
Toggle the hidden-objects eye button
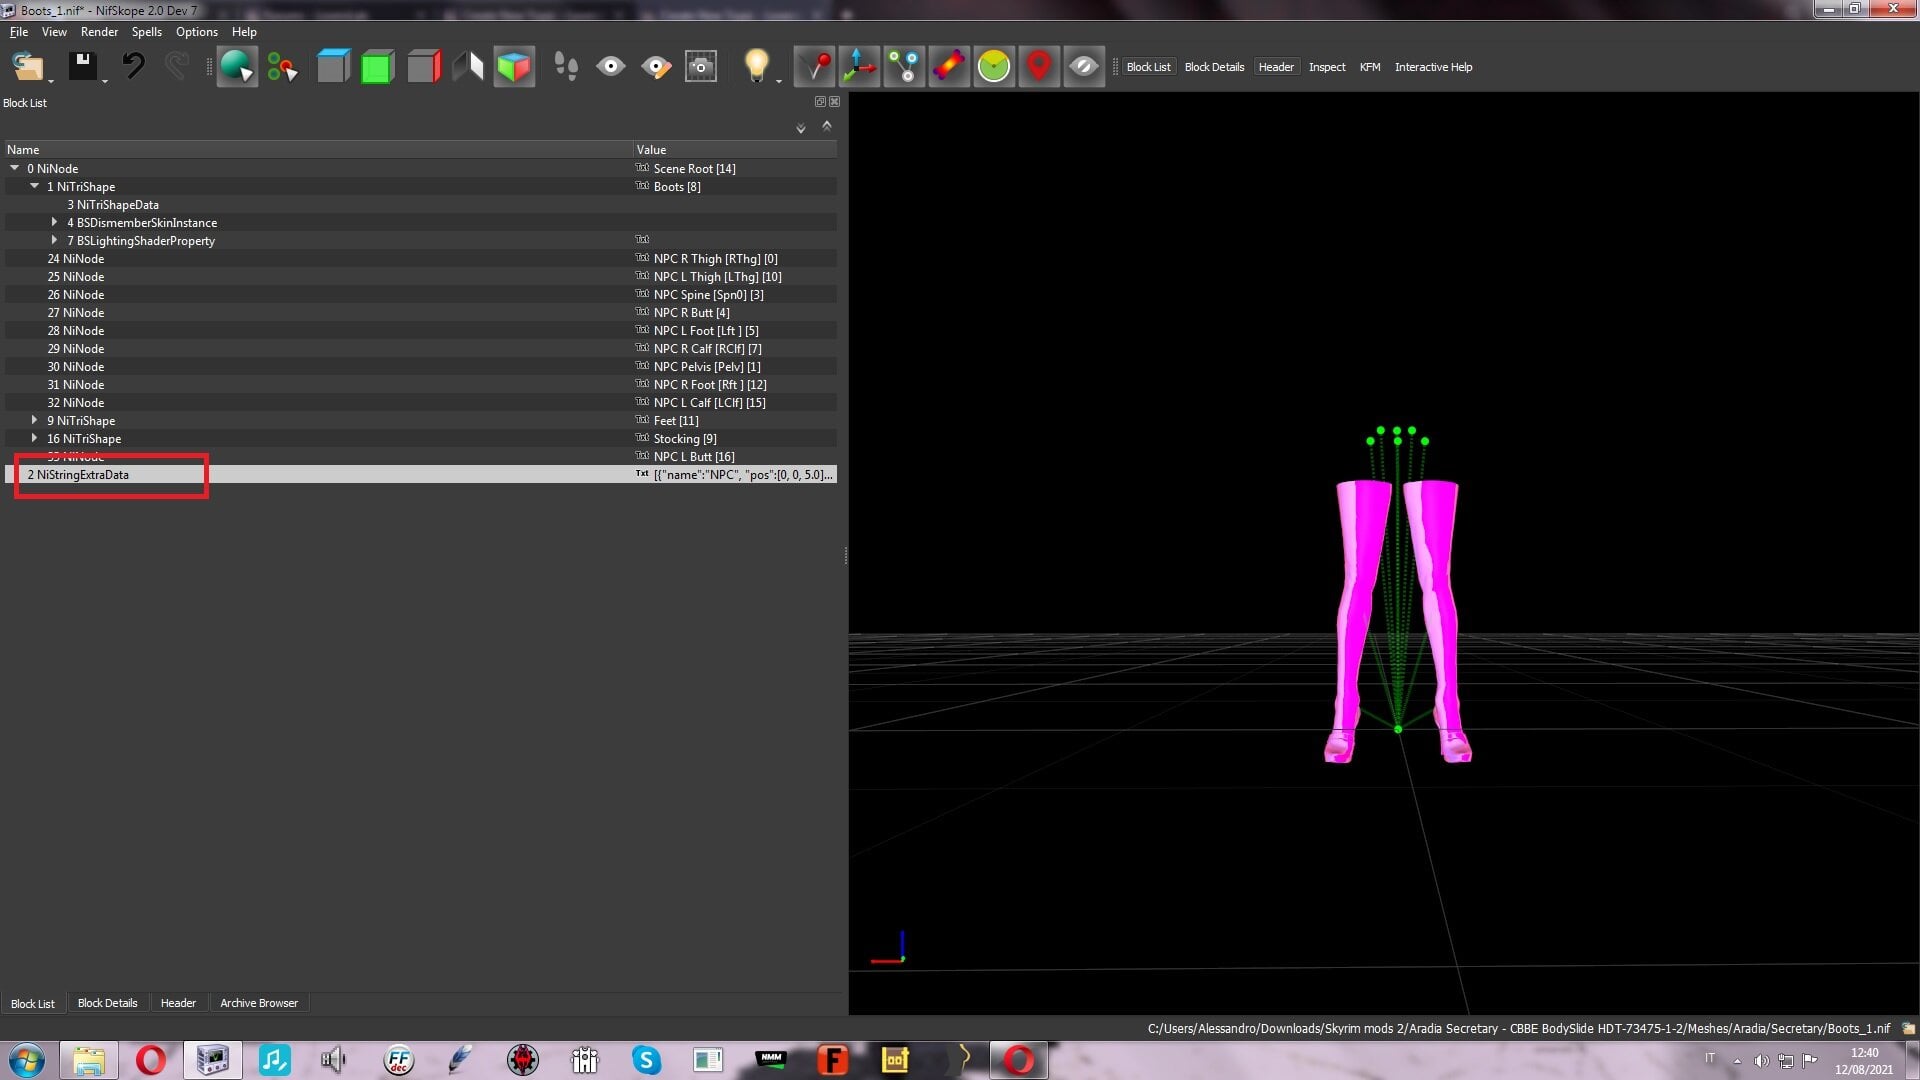[1084, 67]
